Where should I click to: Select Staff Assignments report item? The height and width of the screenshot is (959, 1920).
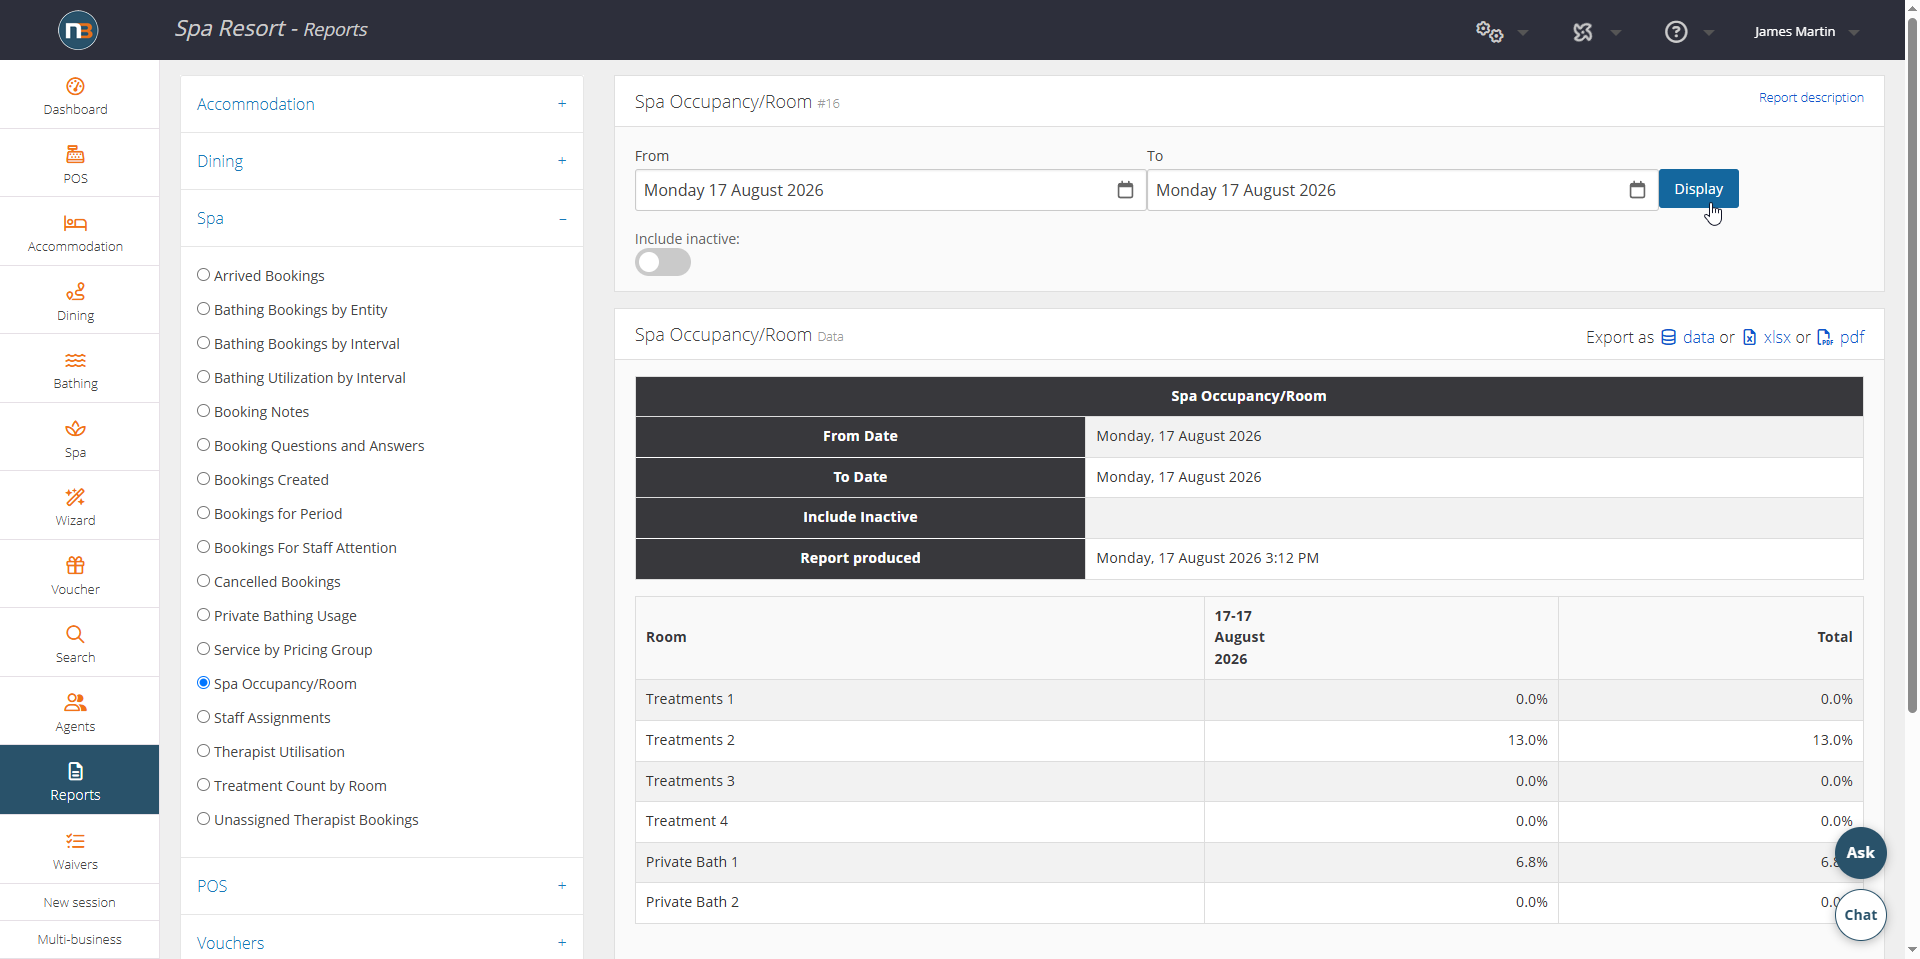pos(272,718)
